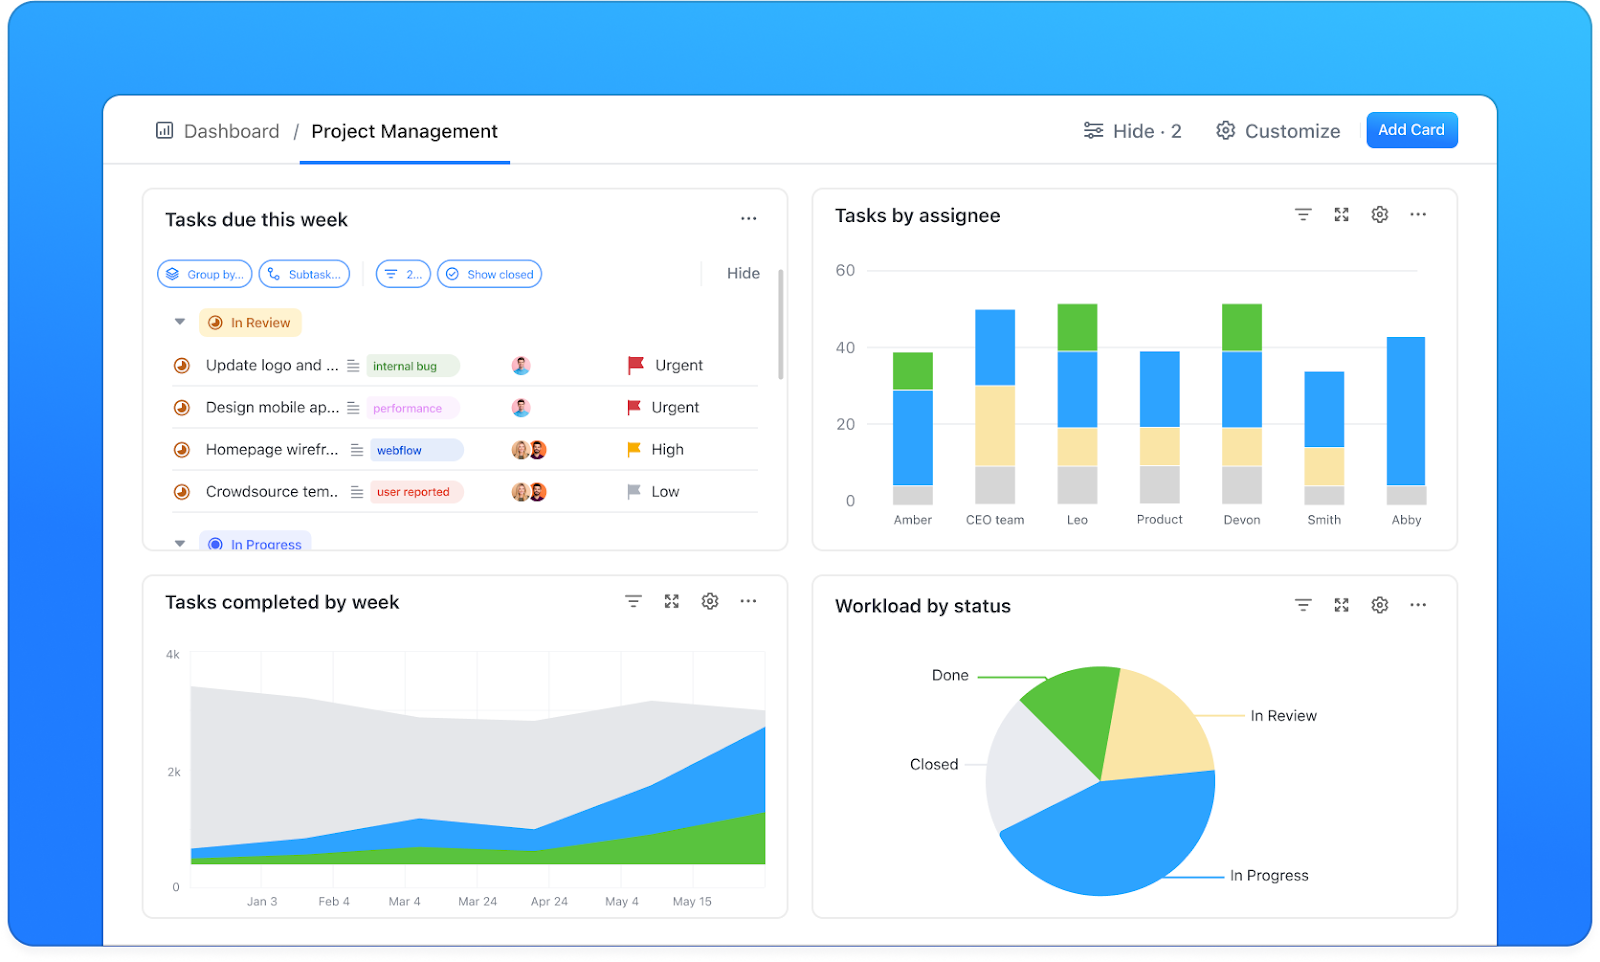Switch to the Project Management tab
Image resolution: width=1600 pixels, height=962 pixels.
404,131
